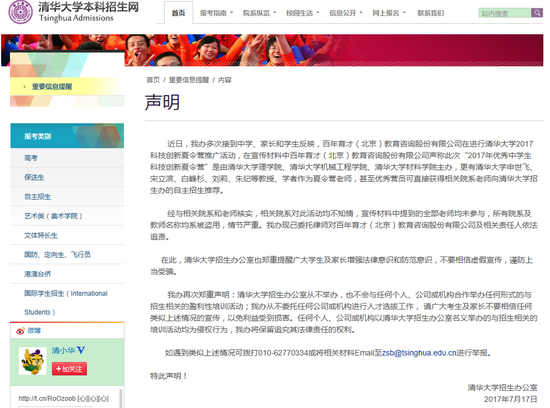The image size is (550, 408).
Task: Select 保送生 in the sidebar list
Action: [67, 178]
